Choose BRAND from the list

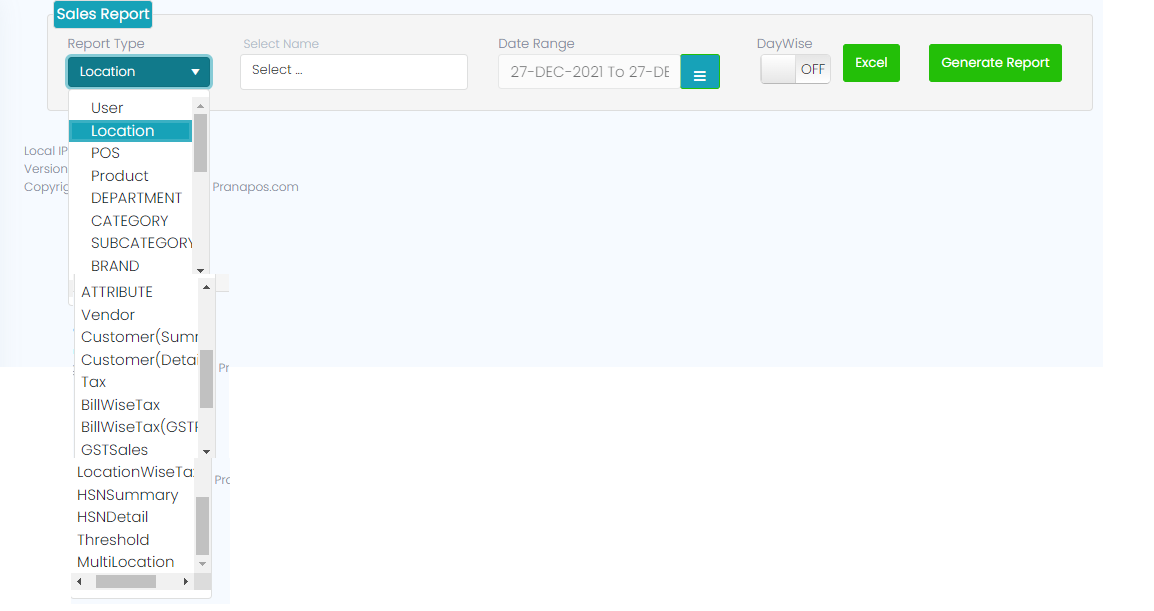pyautogui.click(x=115, y=266)
